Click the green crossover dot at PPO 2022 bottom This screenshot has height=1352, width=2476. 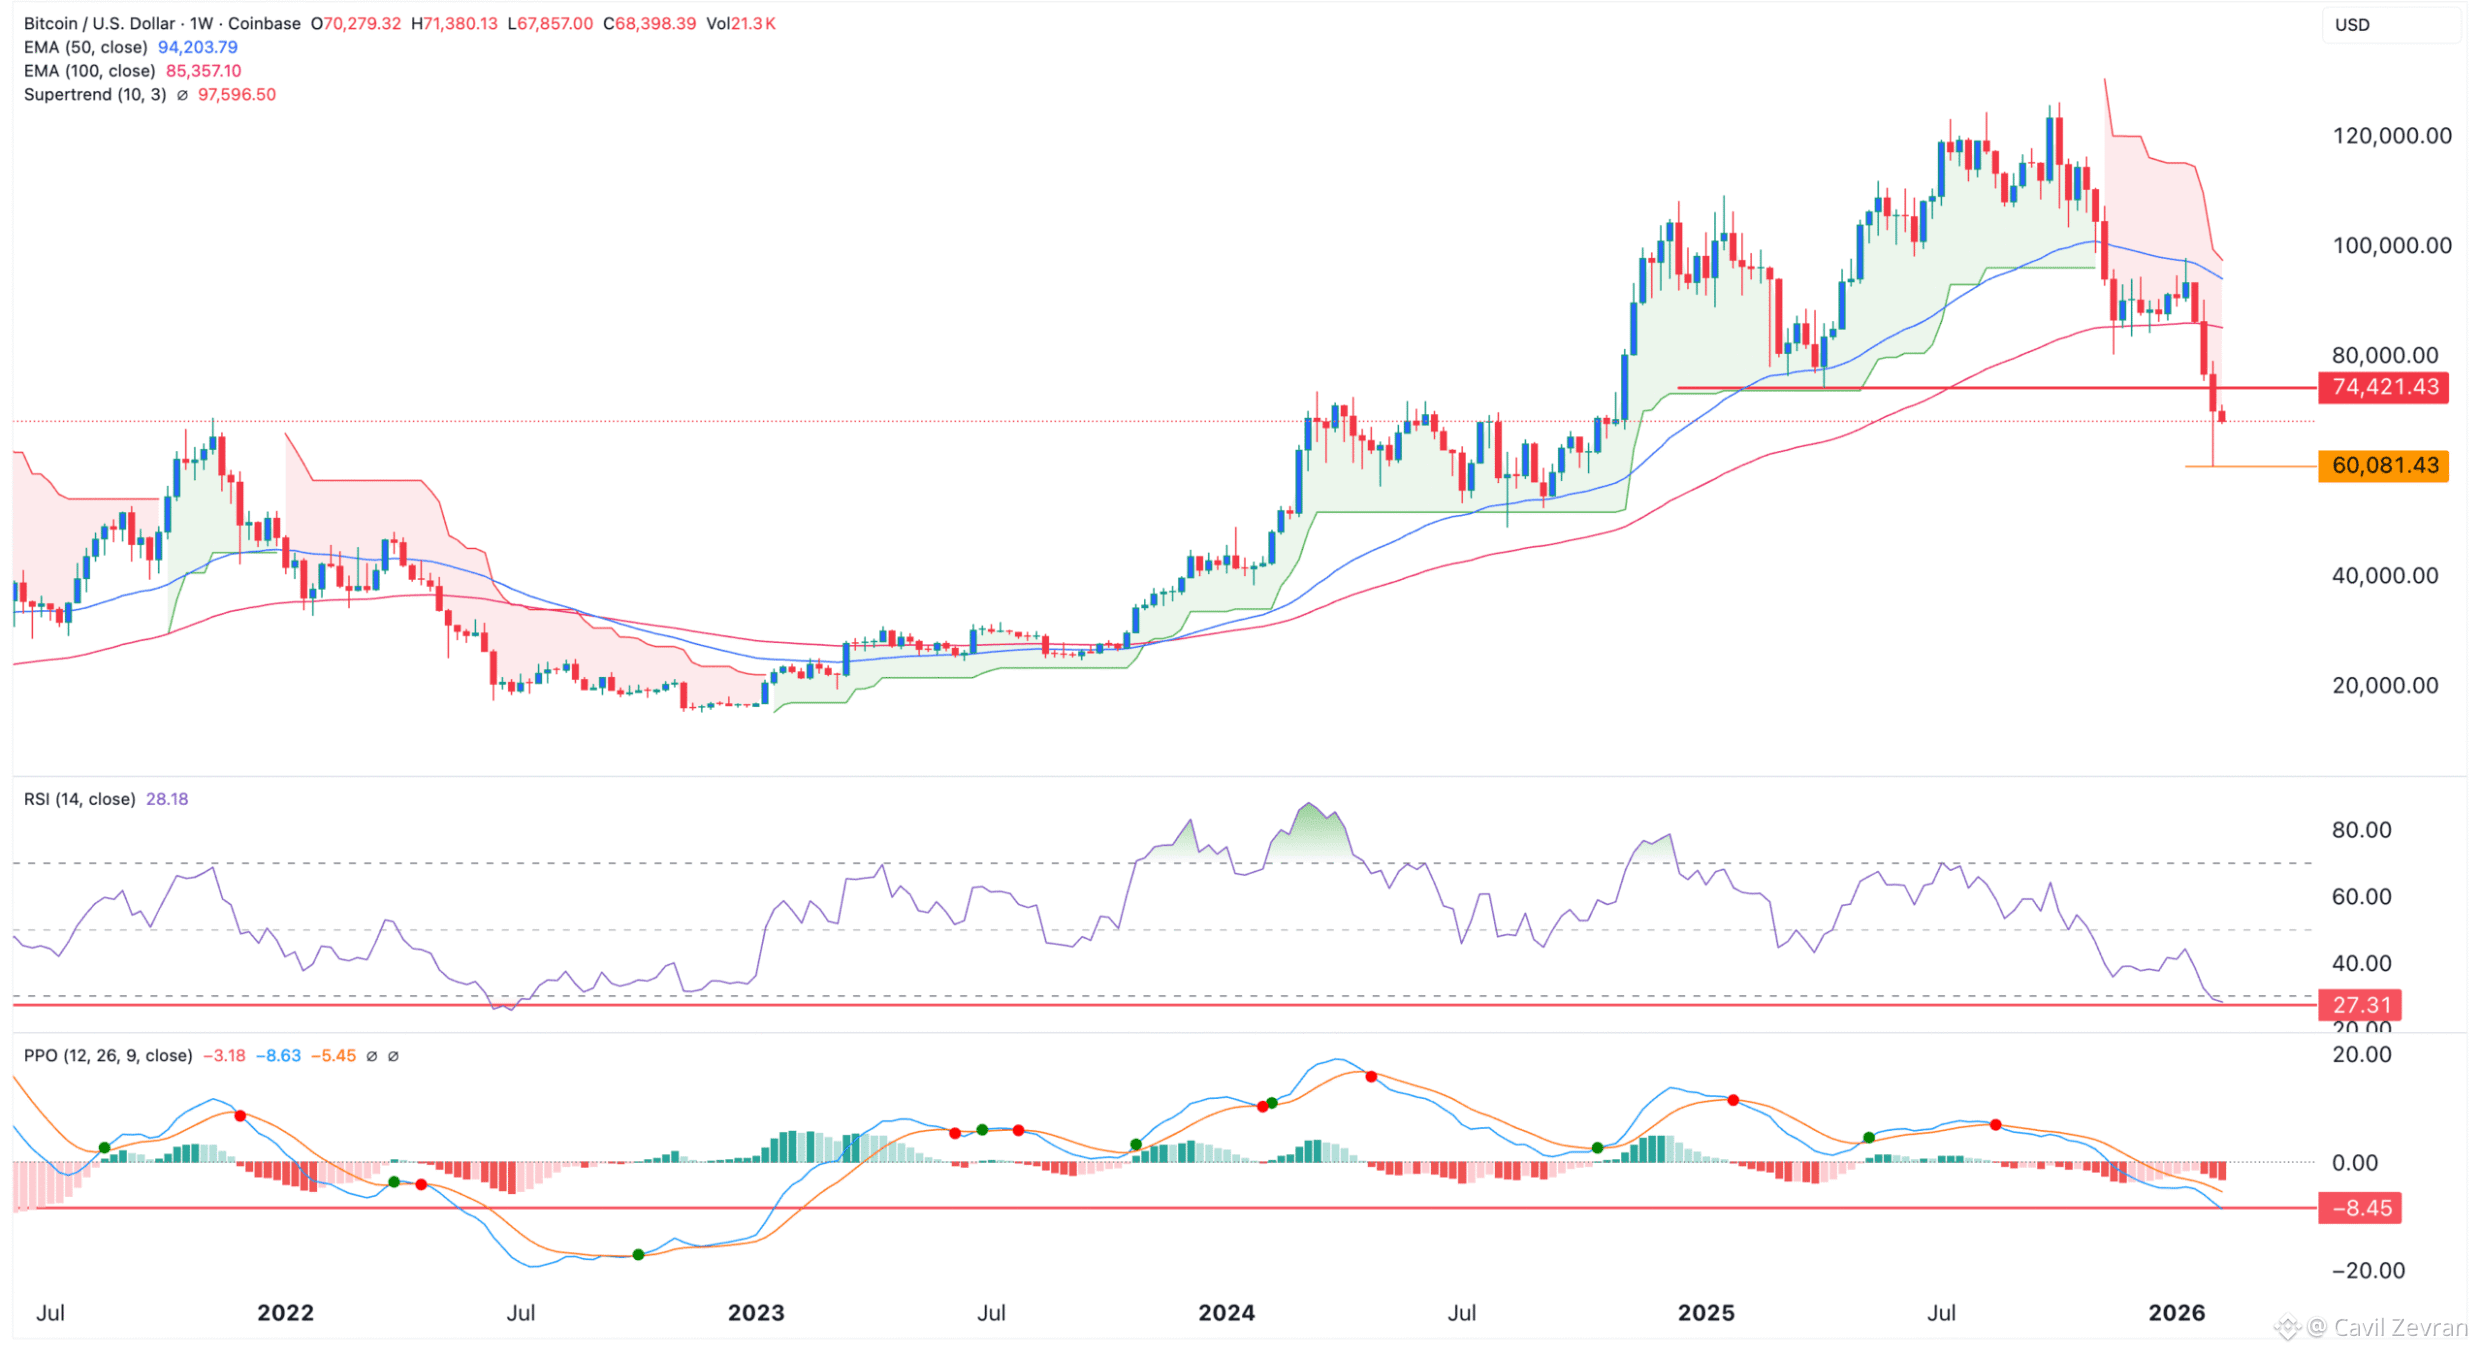click(x=638, y=1255)
